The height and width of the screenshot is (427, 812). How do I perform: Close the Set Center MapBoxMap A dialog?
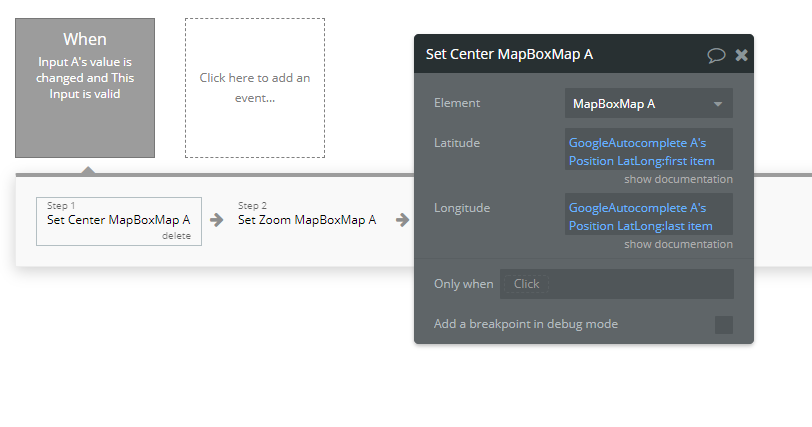742,55
